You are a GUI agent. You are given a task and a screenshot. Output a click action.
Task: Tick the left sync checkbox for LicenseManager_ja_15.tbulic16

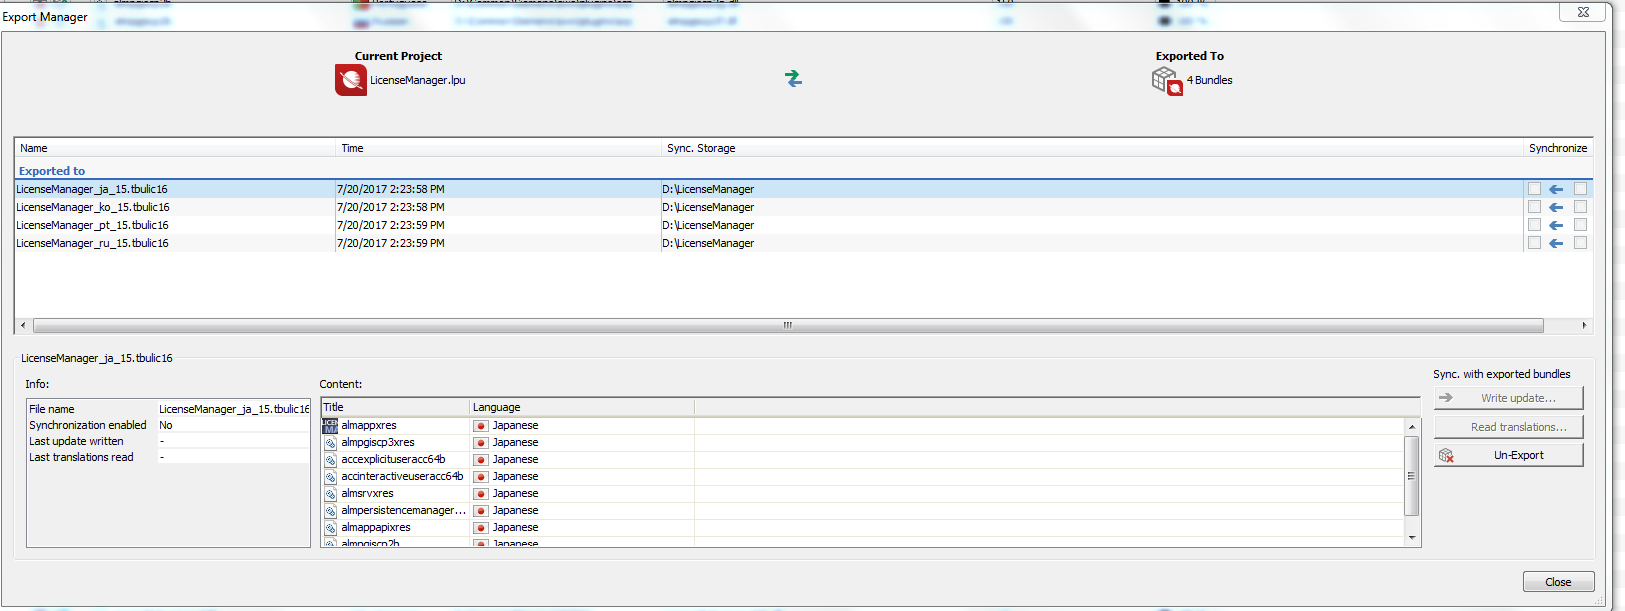pos(1534,189)
